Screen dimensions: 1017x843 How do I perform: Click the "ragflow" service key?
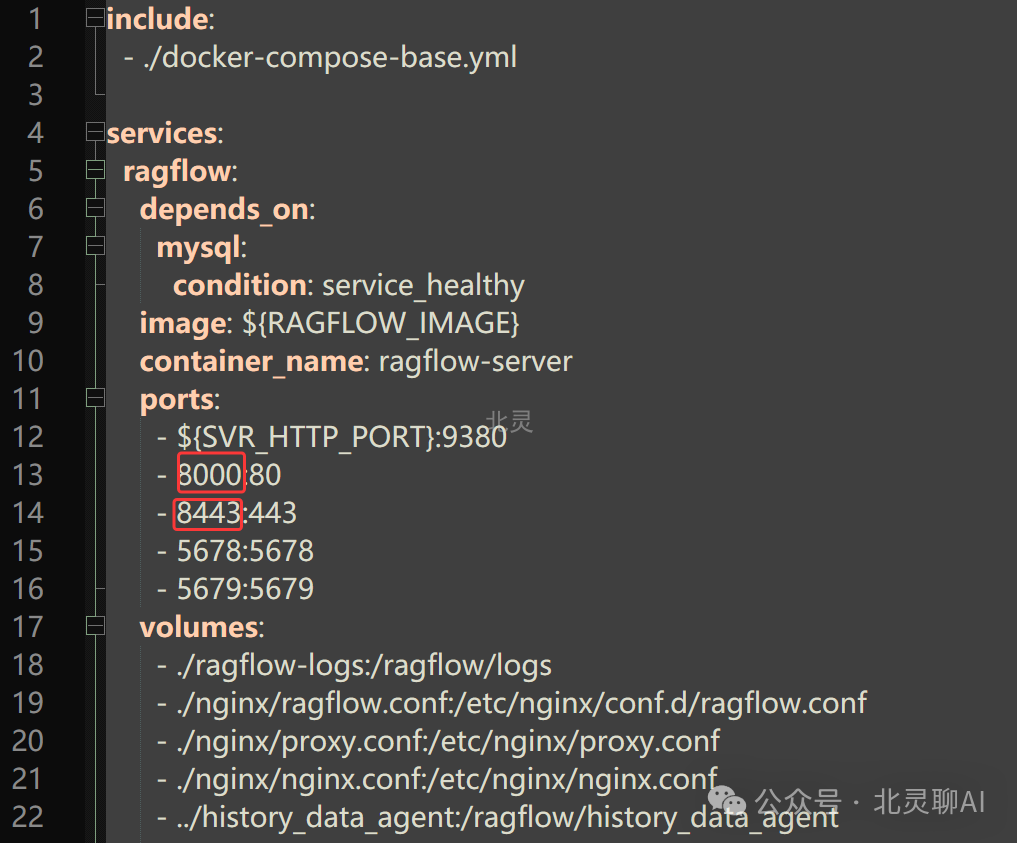(178, 172)
